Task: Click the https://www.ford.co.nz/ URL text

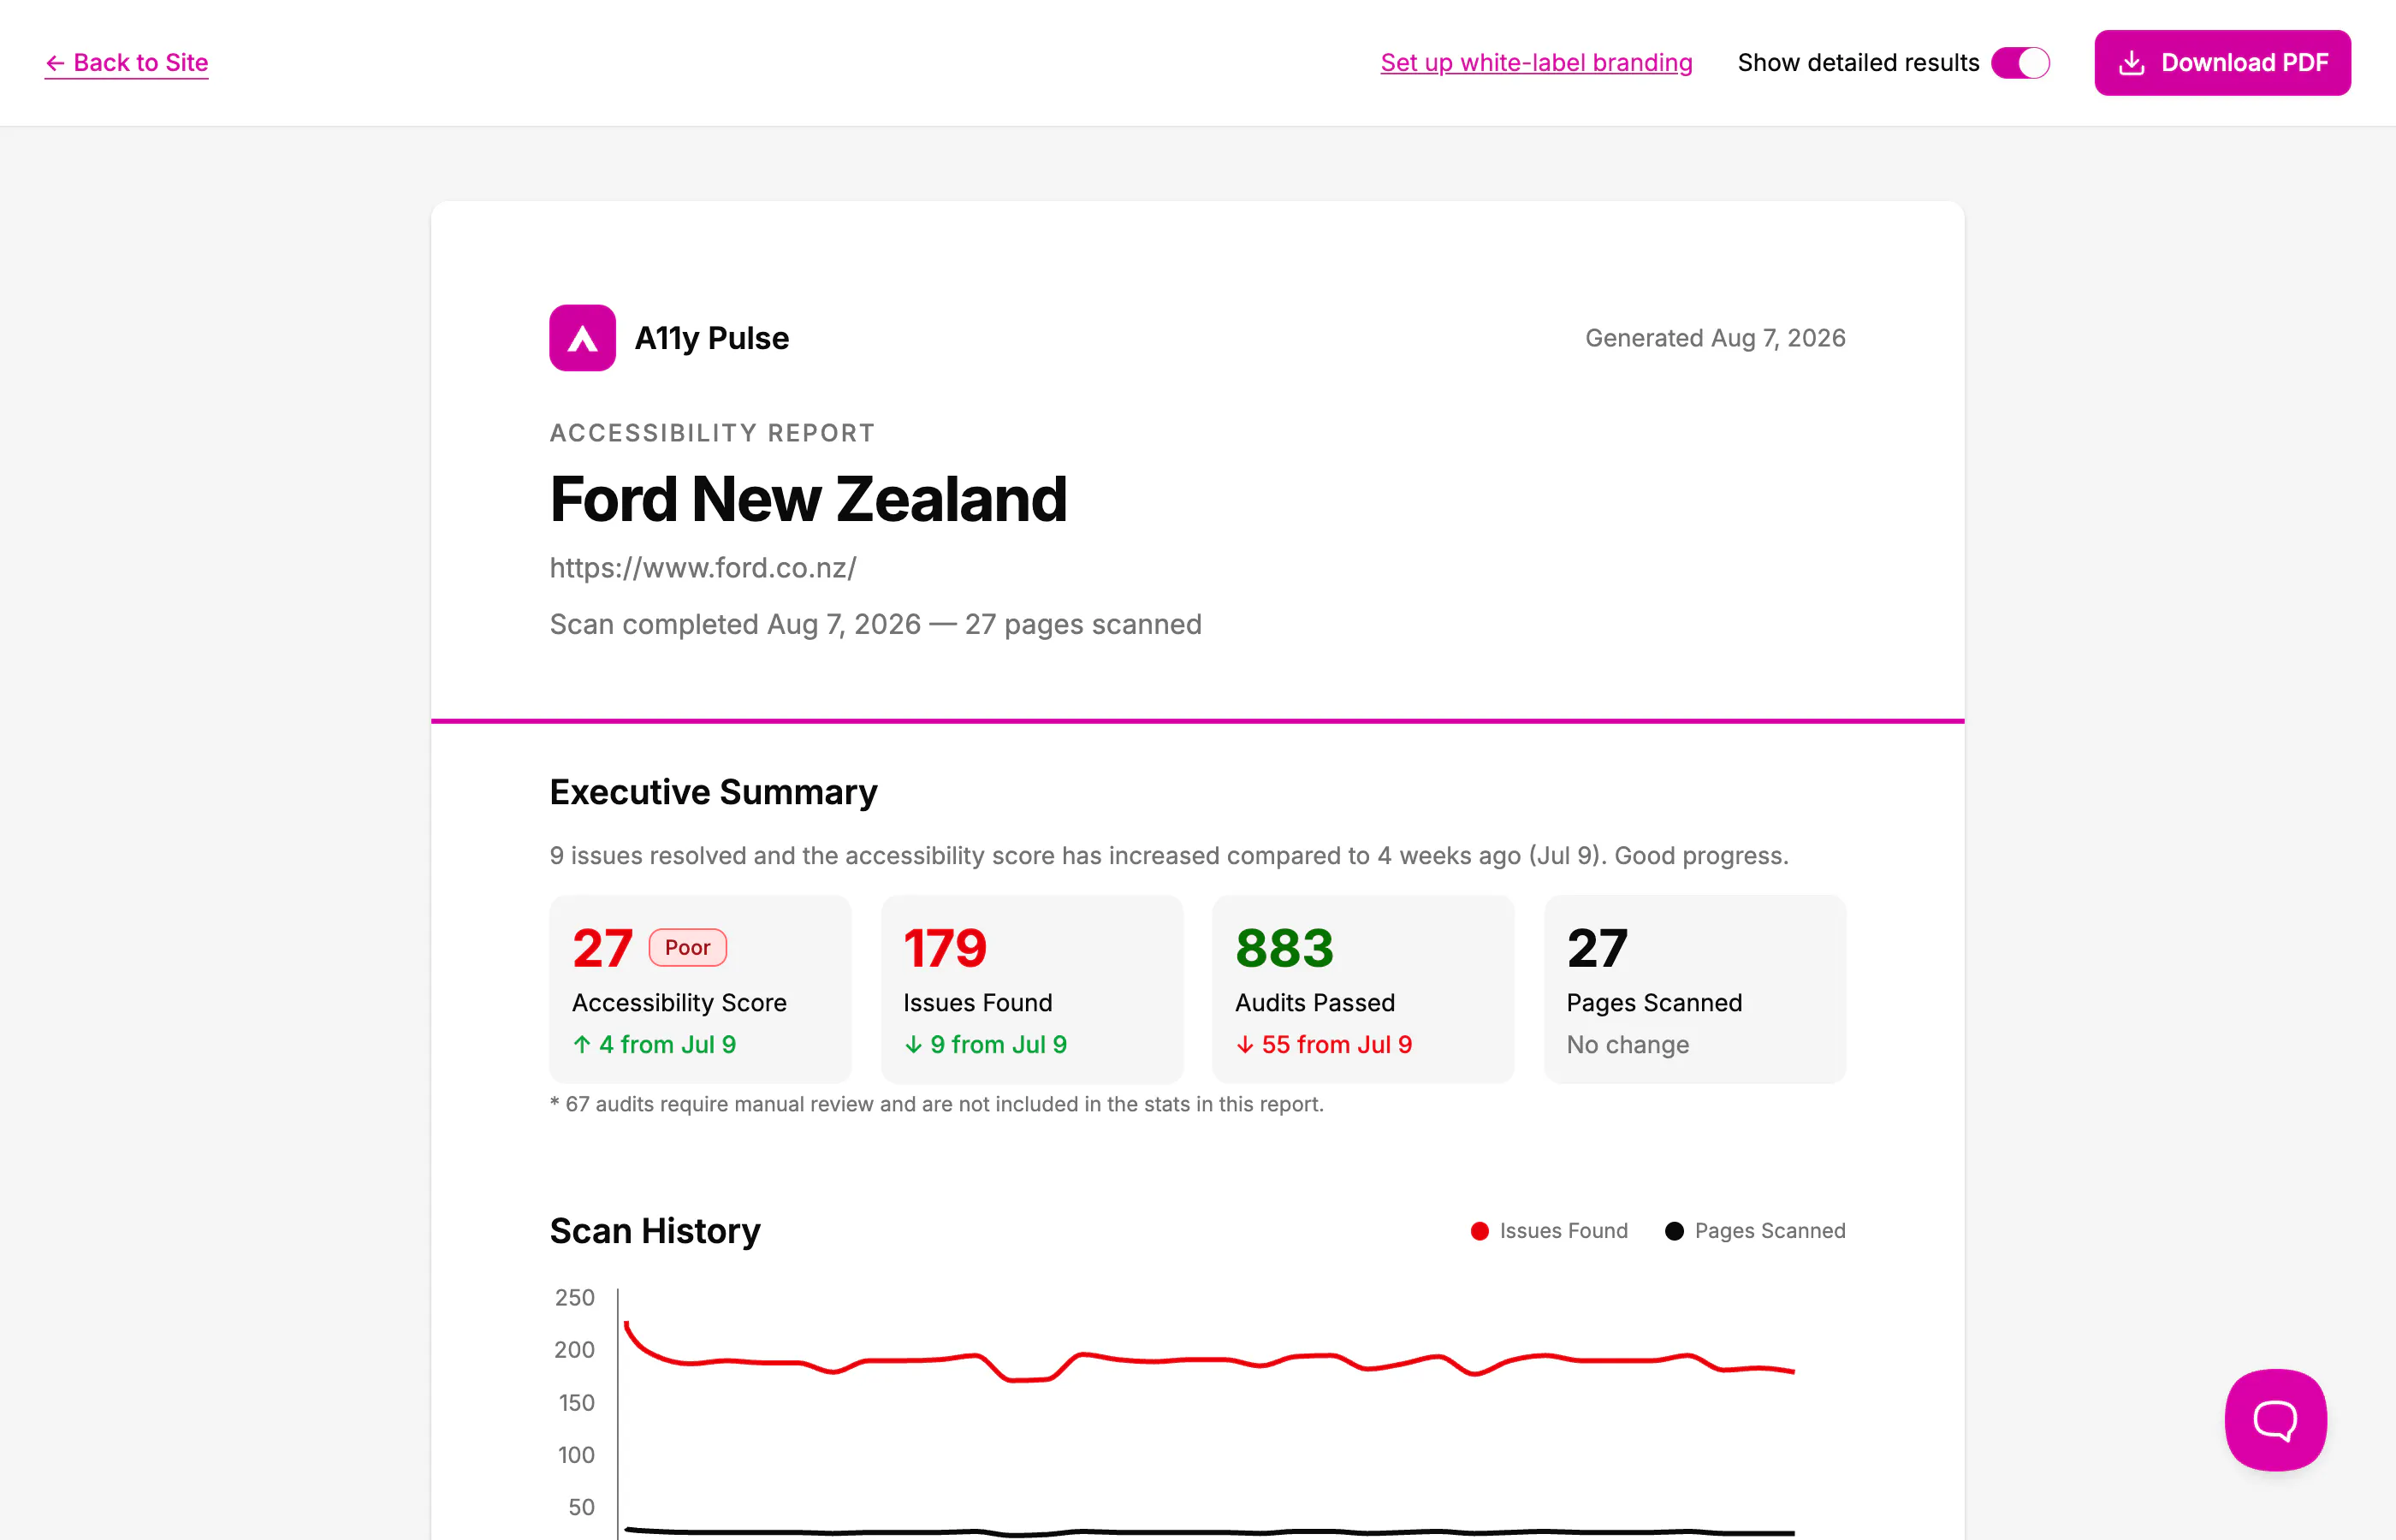Action: point(703,568)
